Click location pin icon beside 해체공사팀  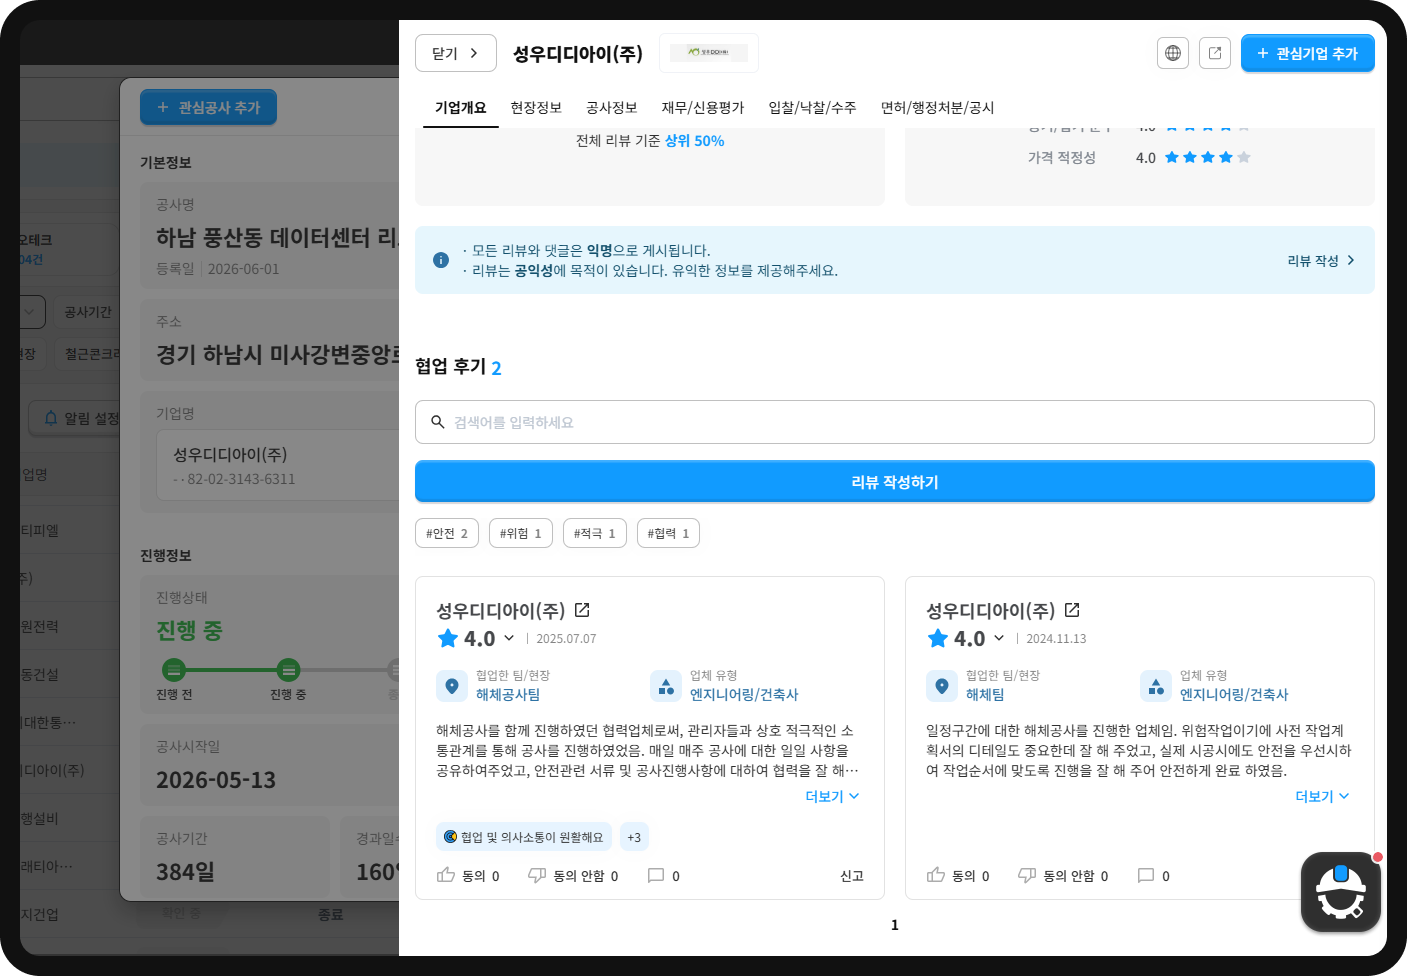(452, 686)
